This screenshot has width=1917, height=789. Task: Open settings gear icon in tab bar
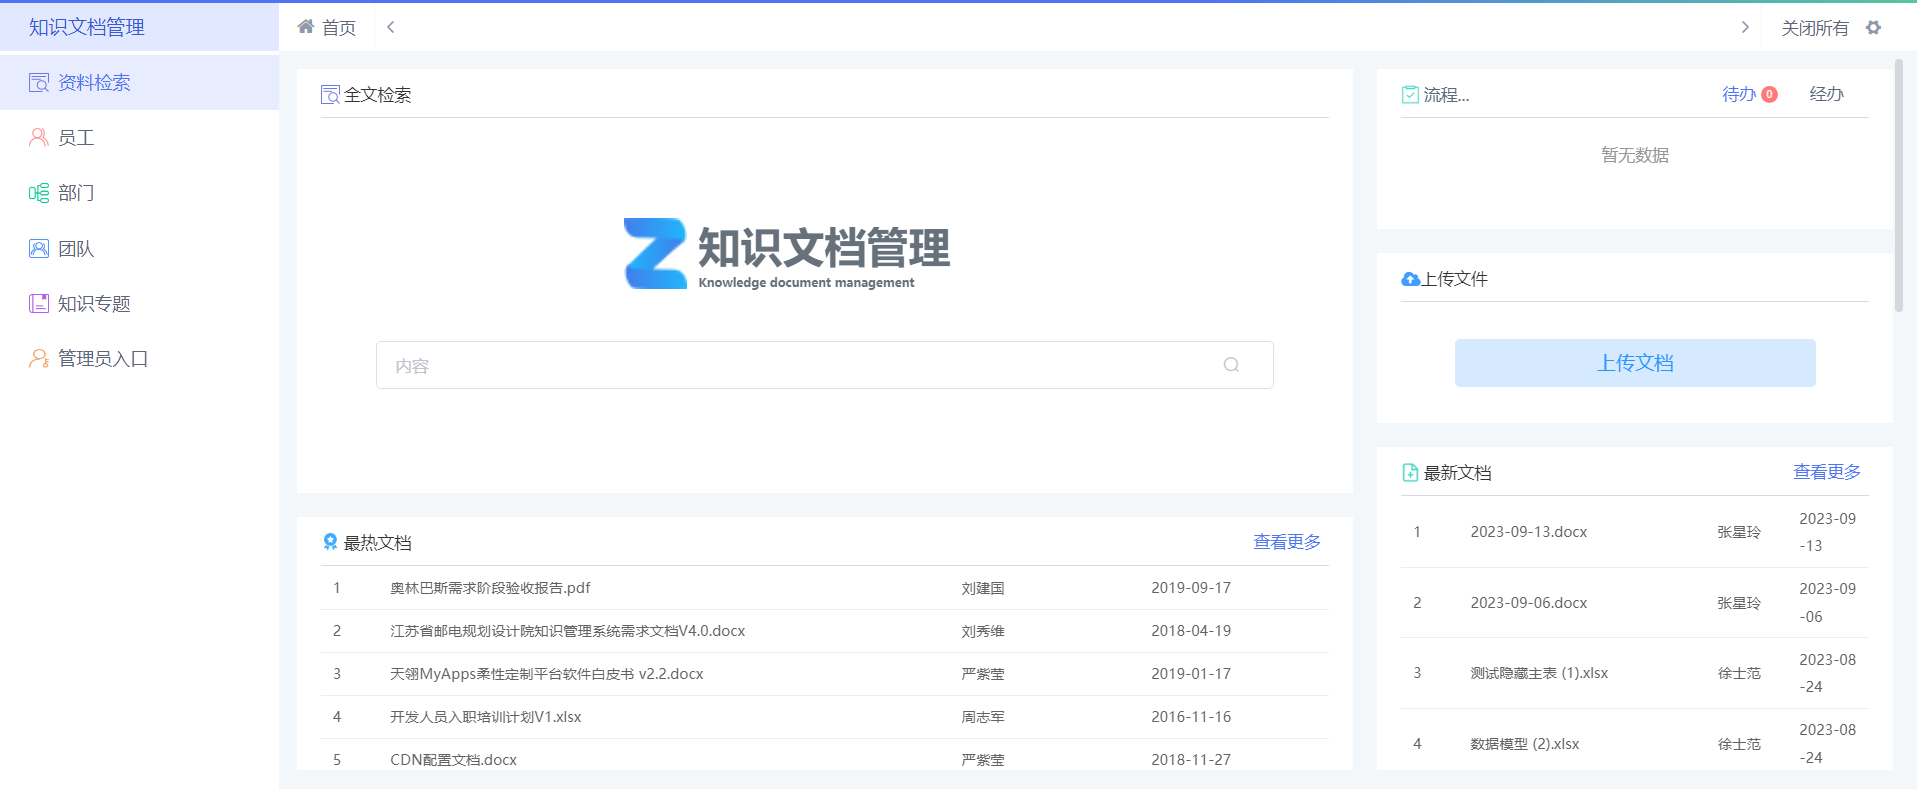[1873, 28]
